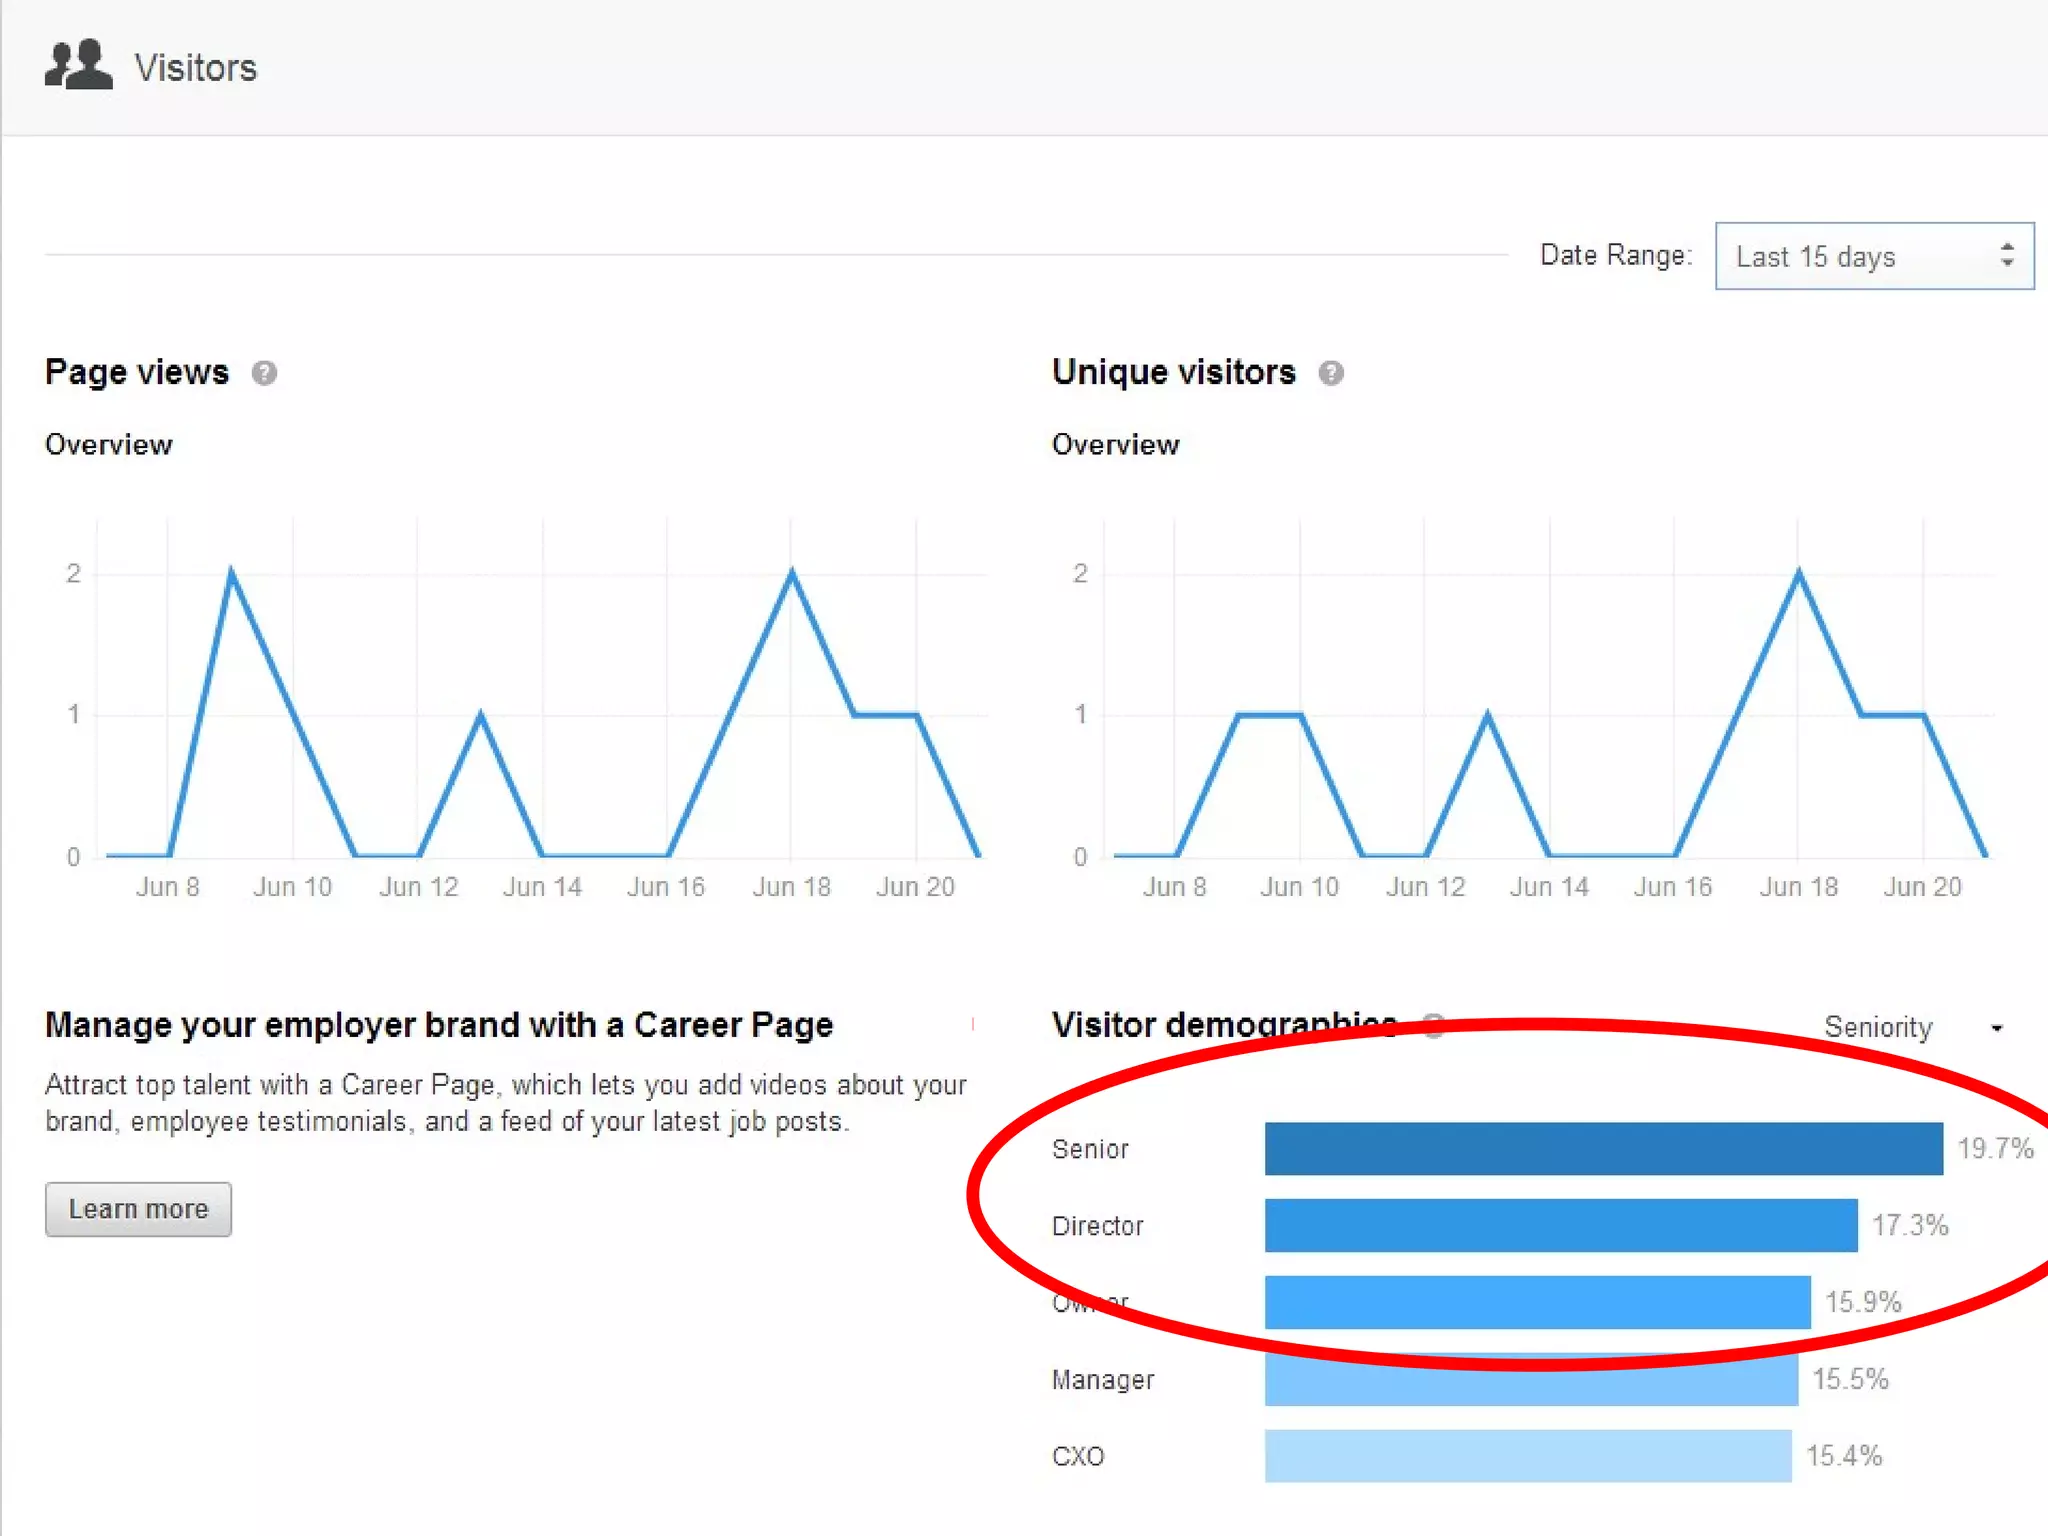Click the Career Page heading link
Viewport: 2048px width, 1536px height.
(439, 1025)
